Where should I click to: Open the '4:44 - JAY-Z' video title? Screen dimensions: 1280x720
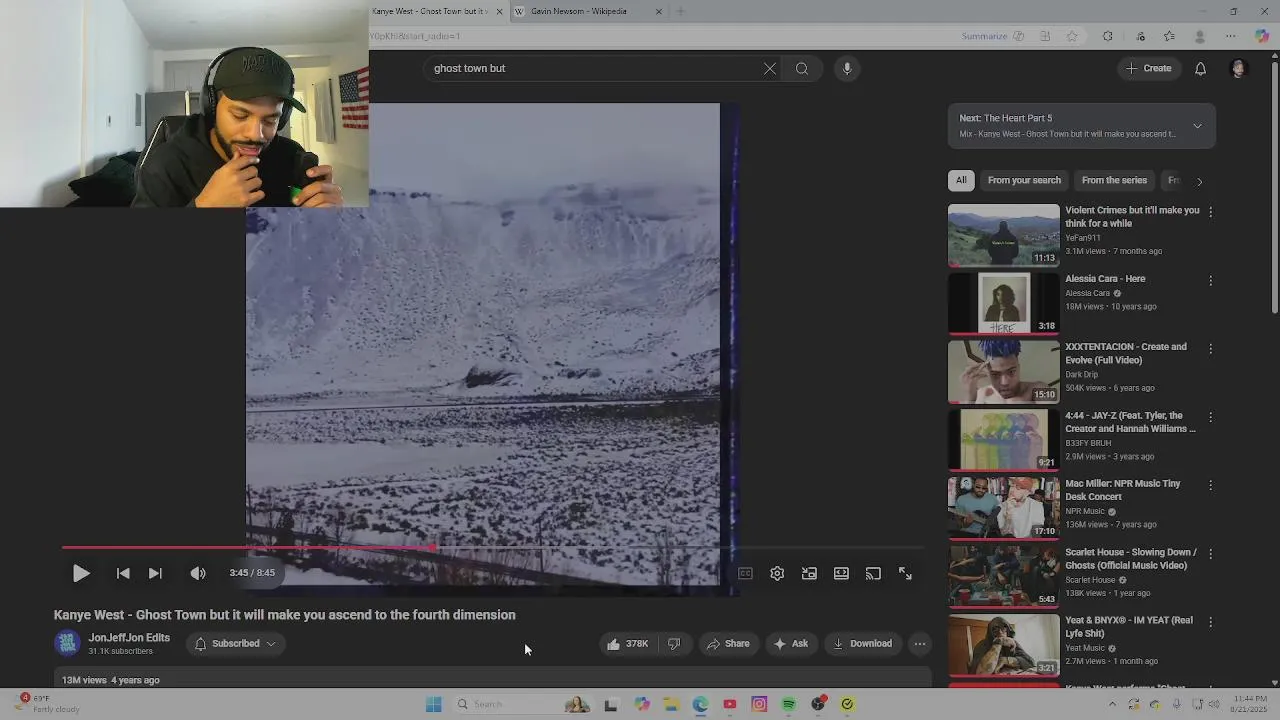pos(1130,422)
